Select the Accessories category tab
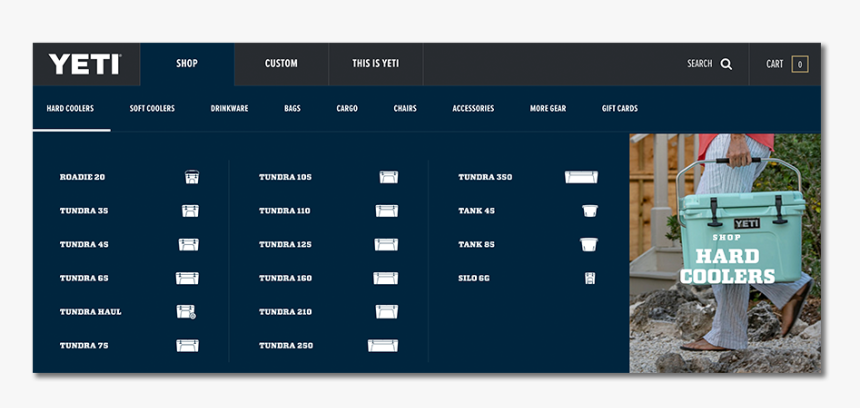This screenshot has width=860, height=408. (473, 109)
